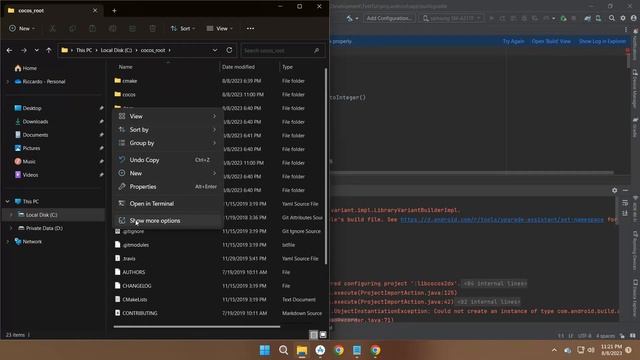The height and width of the screenshot is (360, 640).
Task: Open the android.com namespace URL in build output
Action: pos(502,220)
